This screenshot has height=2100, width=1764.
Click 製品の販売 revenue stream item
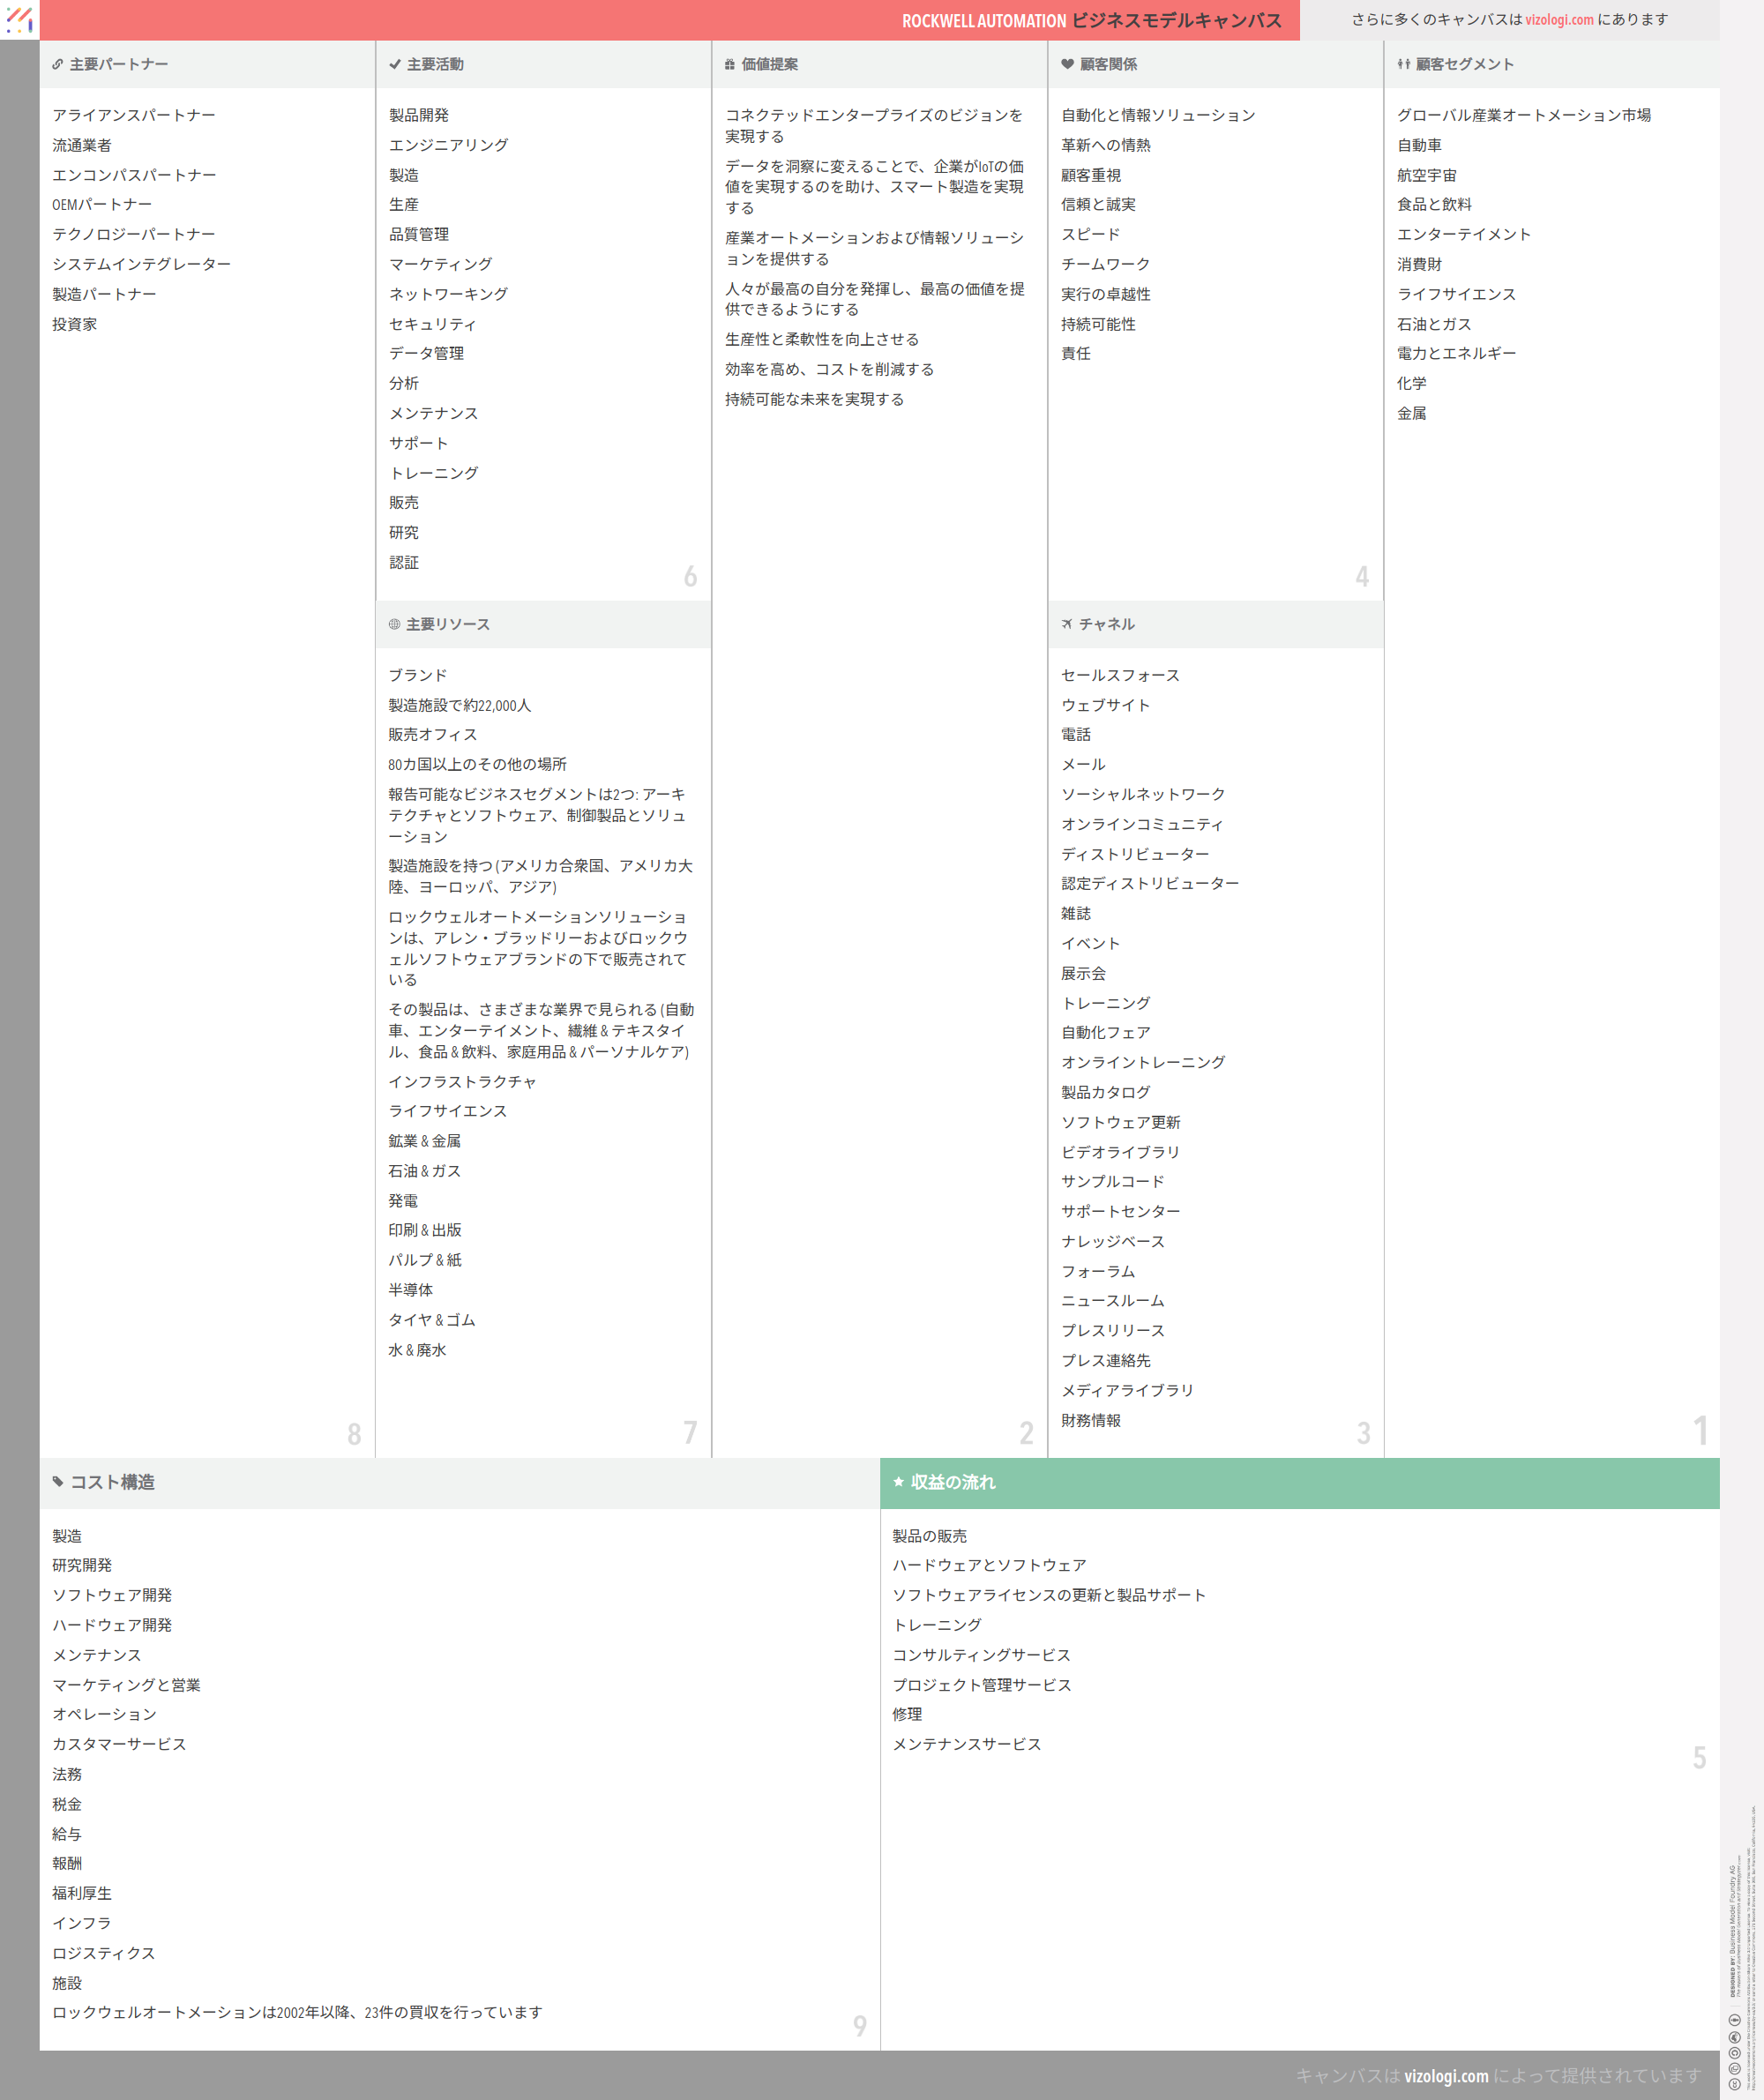click(929, 1536)
